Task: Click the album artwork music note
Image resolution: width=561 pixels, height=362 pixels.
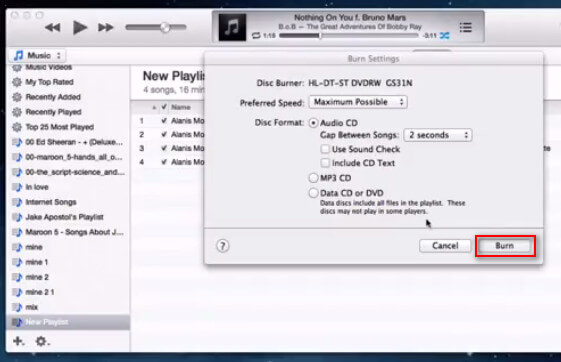Action: 232,27
